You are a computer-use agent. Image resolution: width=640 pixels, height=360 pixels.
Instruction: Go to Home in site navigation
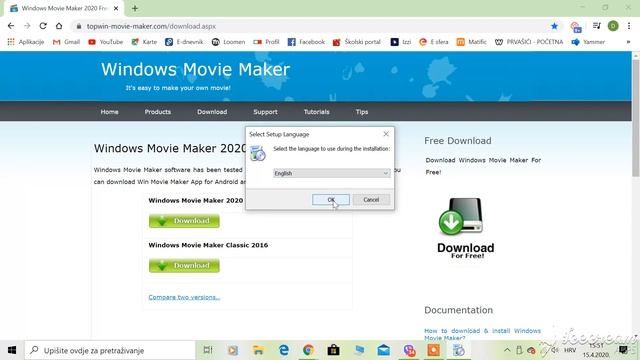tap(109, 111)
